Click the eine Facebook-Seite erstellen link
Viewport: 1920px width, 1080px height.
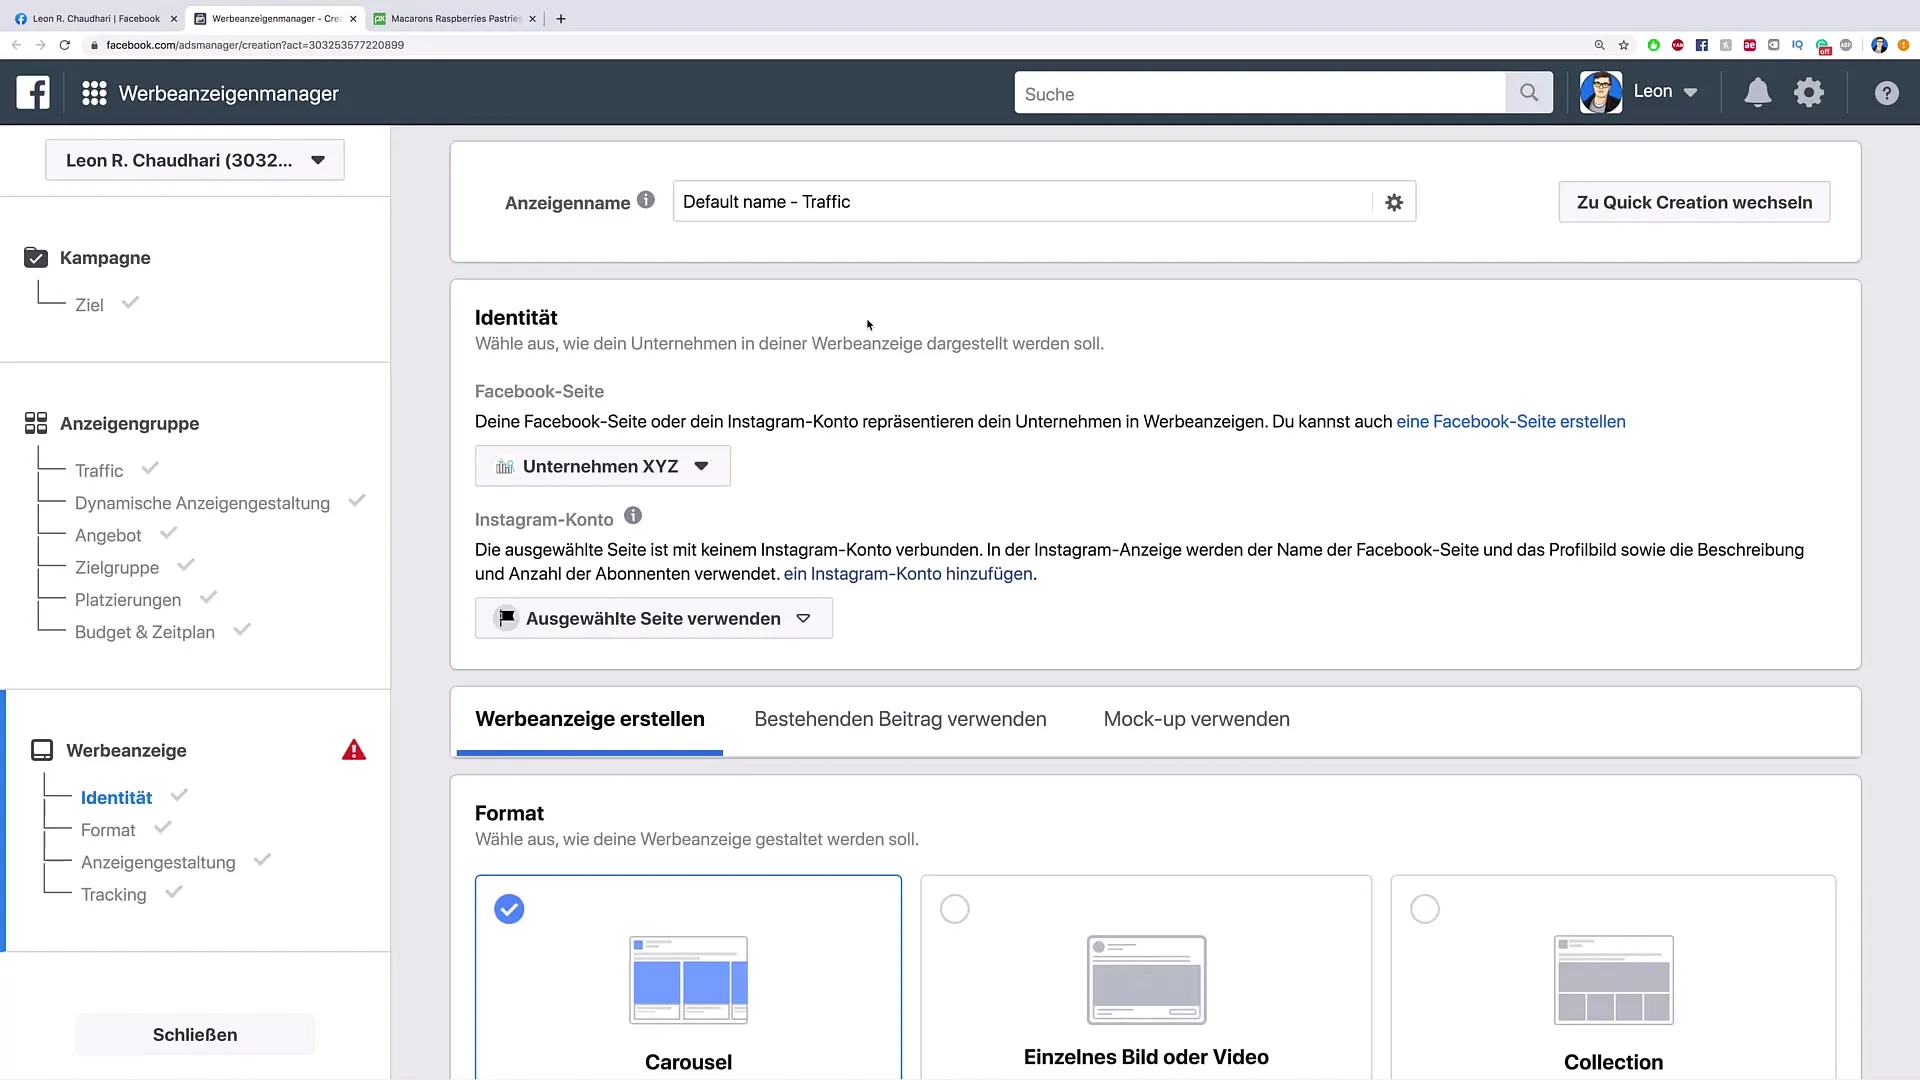[x=1511, y=421]
